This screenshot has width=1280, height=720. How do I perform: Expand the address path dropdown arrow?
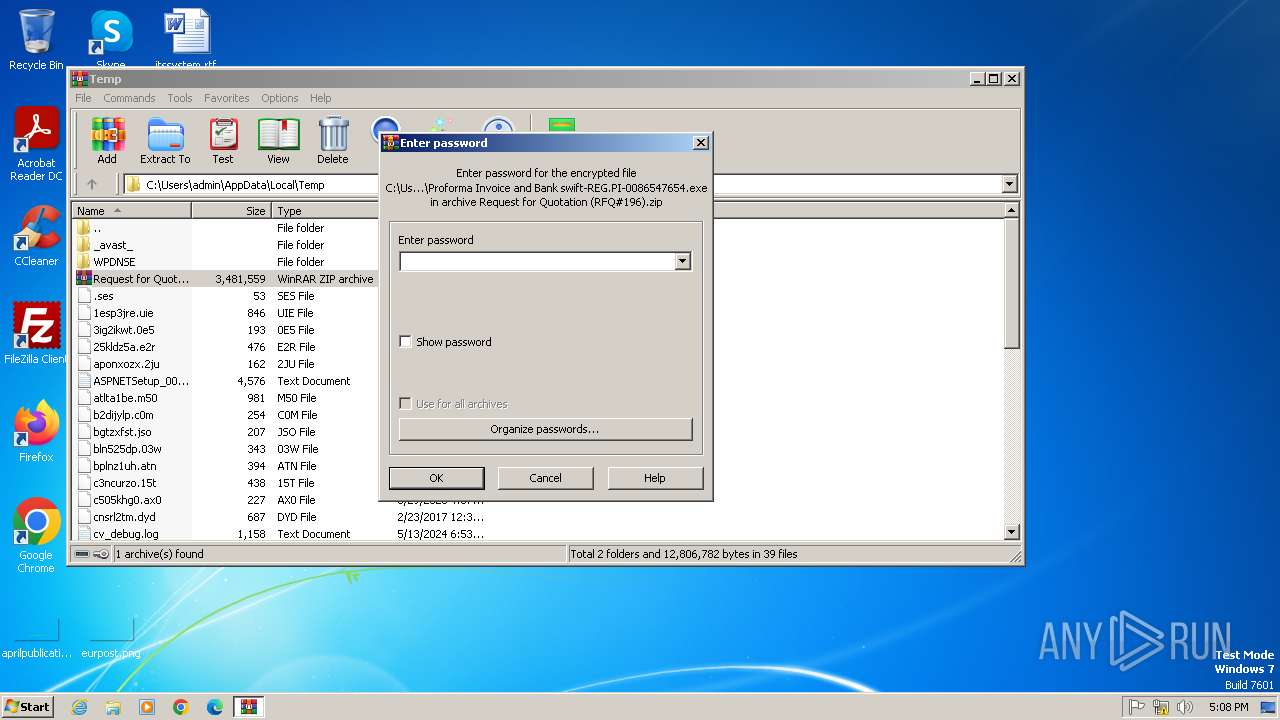point(1009,184)
